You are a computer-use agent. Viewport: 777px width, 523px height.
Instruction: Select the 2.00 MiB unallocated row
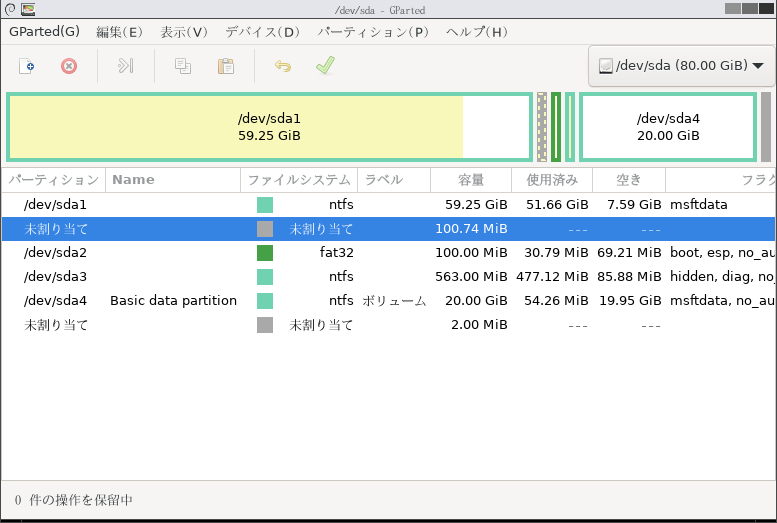pyautogui.click(x=388, y=325)
